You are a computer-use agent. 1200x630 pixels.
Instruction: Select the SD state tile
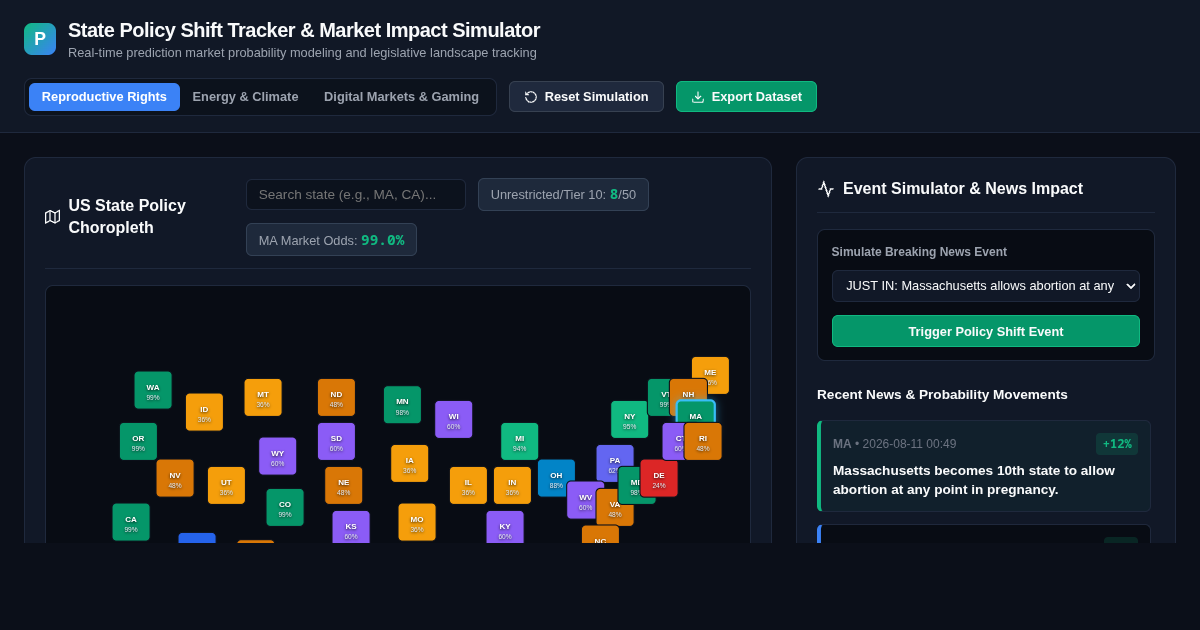336,441
